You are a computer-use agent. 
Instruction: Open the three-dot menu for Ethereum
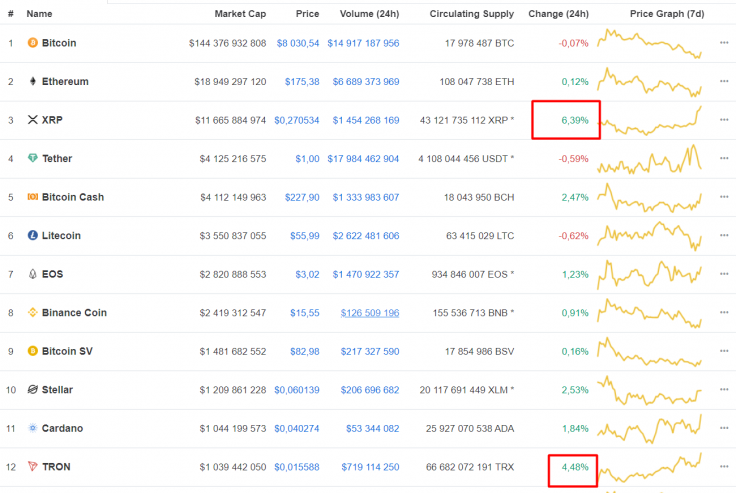pyautogui.click(x=724, y=81)
